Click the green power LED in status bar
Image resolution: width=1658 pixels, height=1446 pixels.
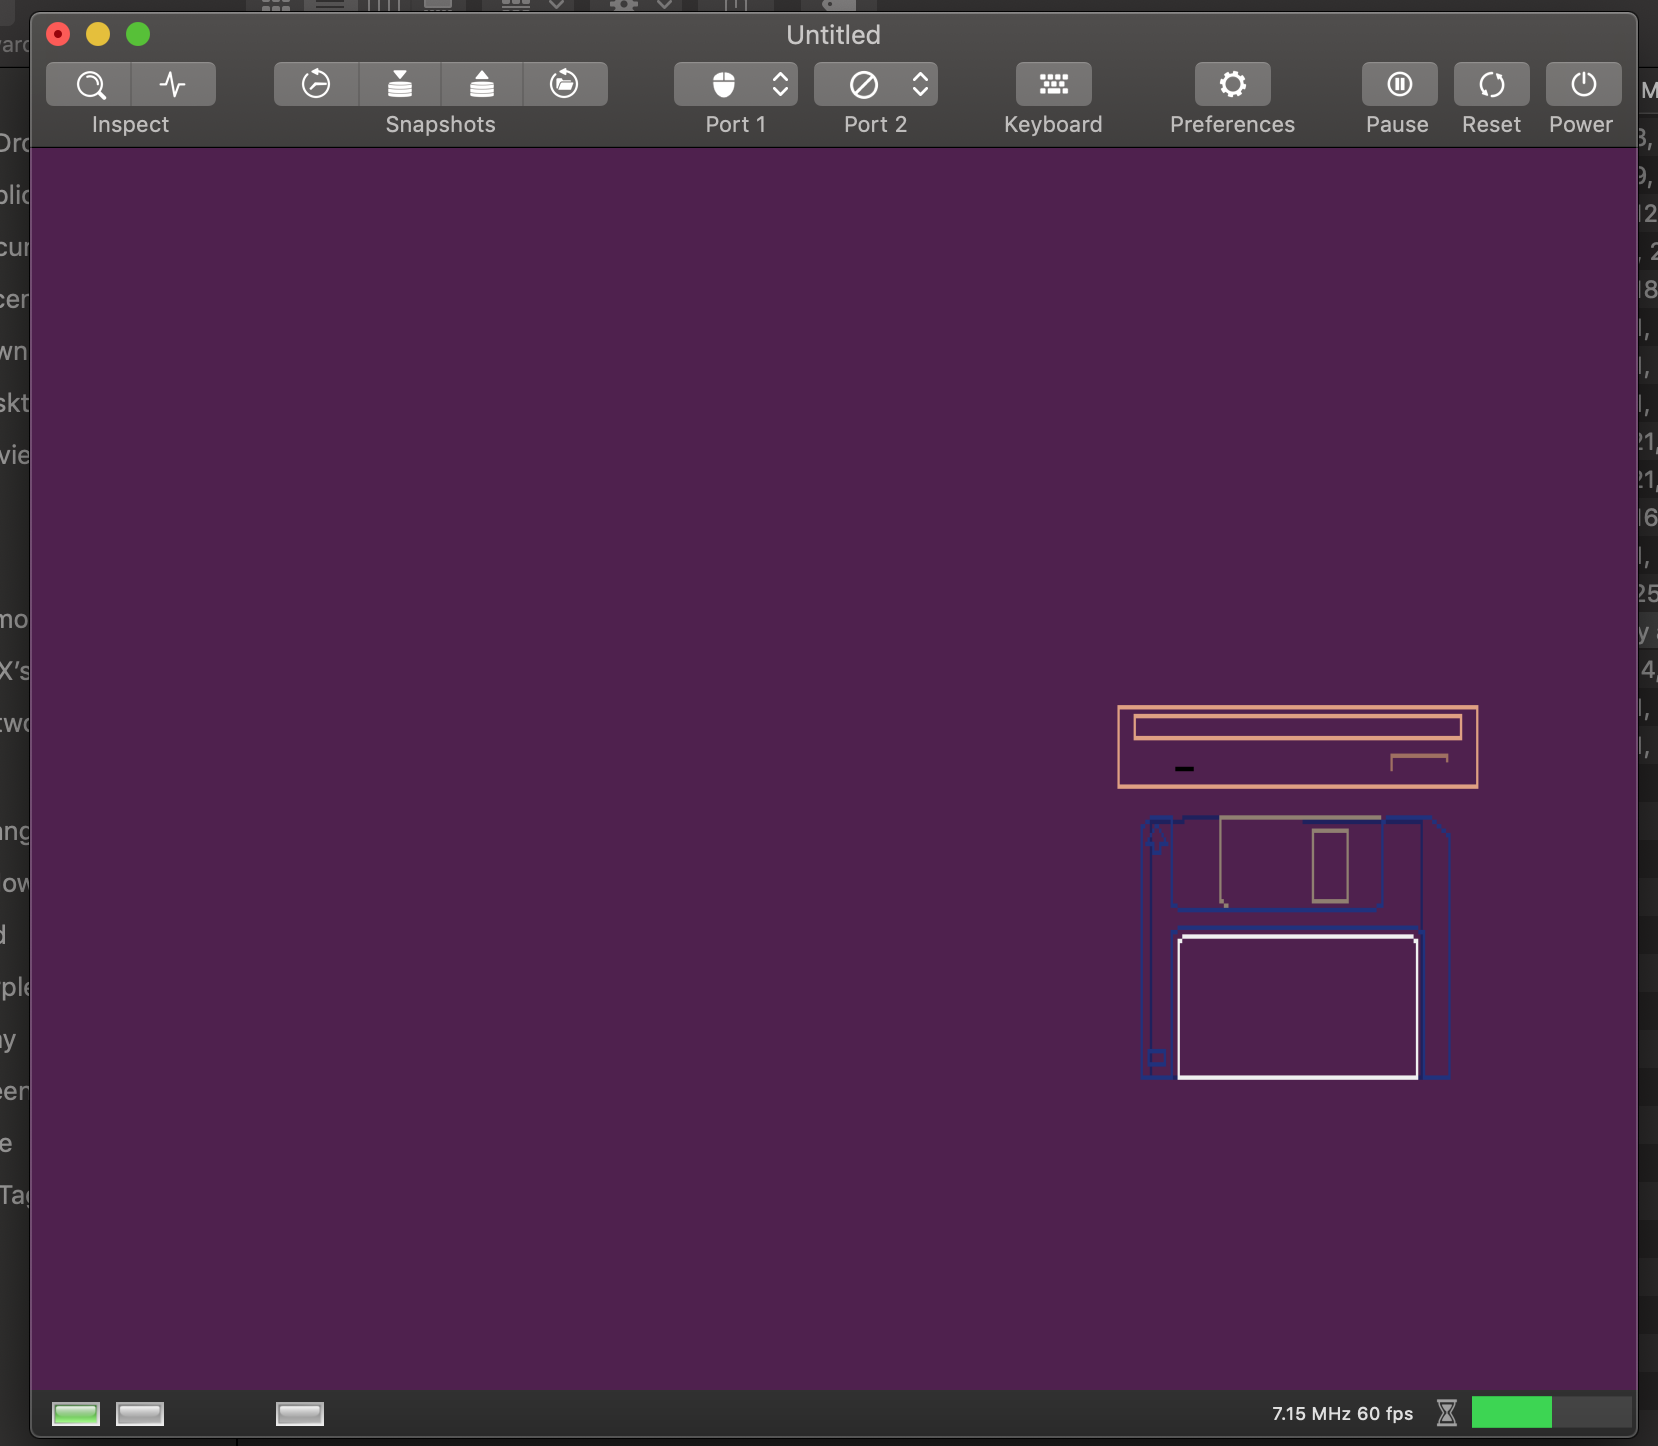tap(76, 1413)
